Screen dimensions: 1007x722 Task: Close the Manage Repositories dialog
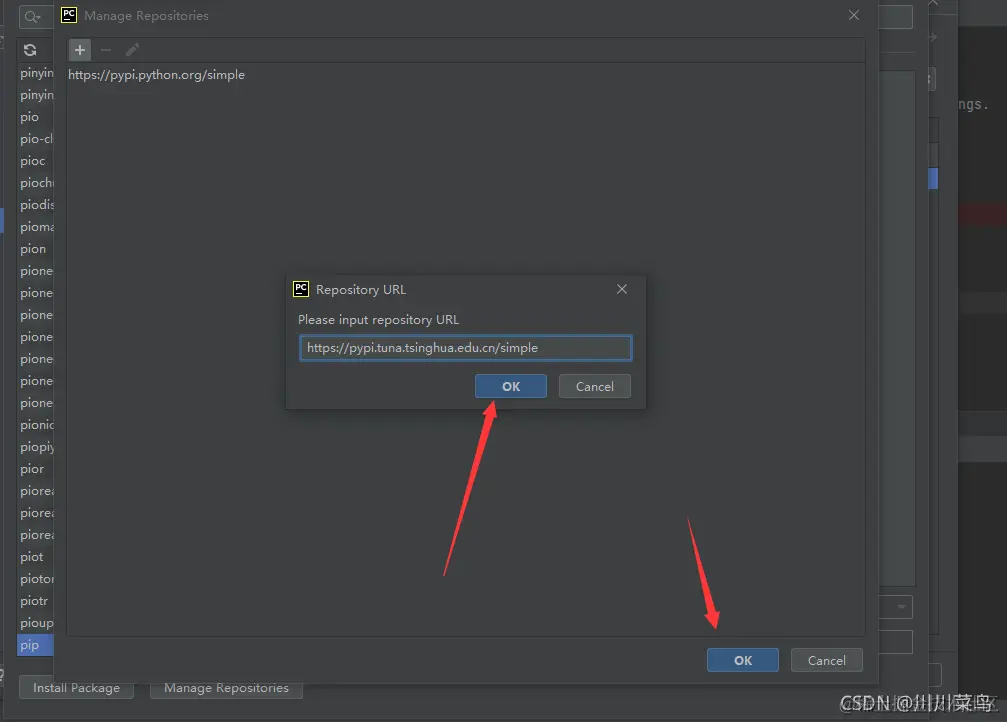tap(854, 15)
